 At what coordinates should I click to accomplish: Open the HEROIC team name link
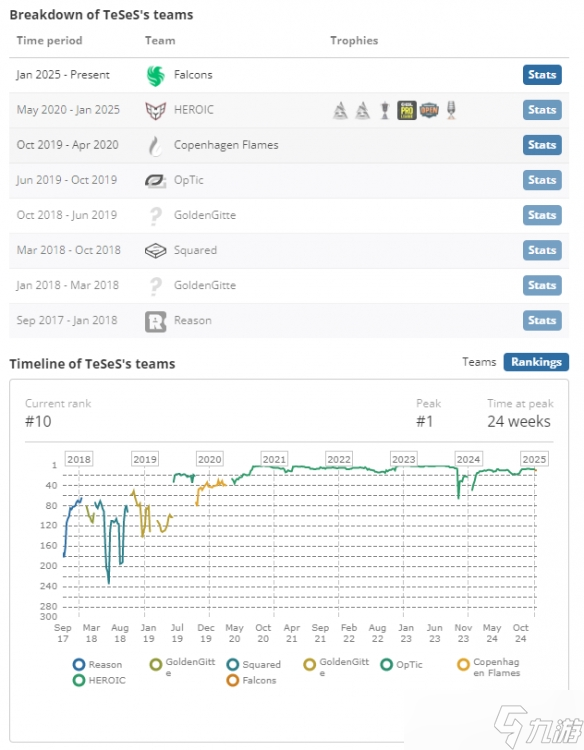point(194,110)
